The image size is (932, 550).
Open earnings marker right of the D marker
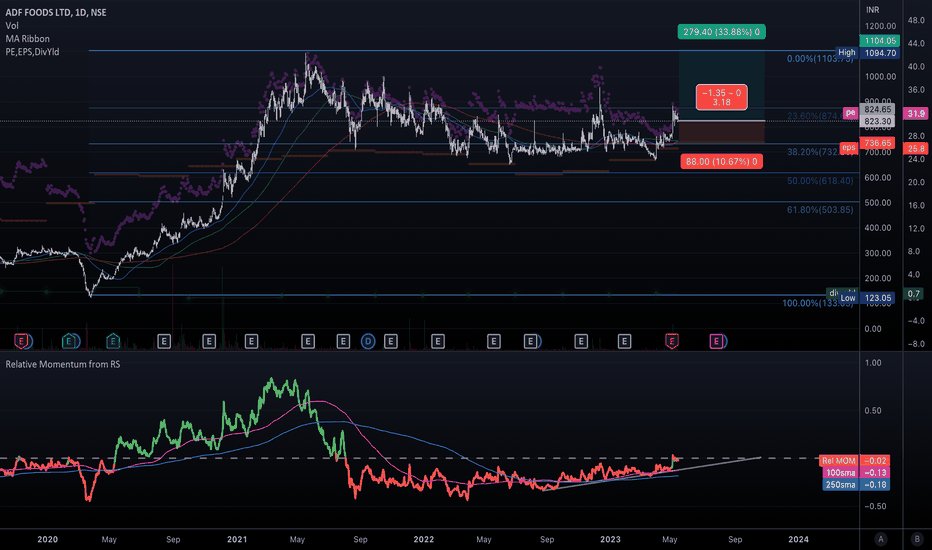(x=391, y=341)
